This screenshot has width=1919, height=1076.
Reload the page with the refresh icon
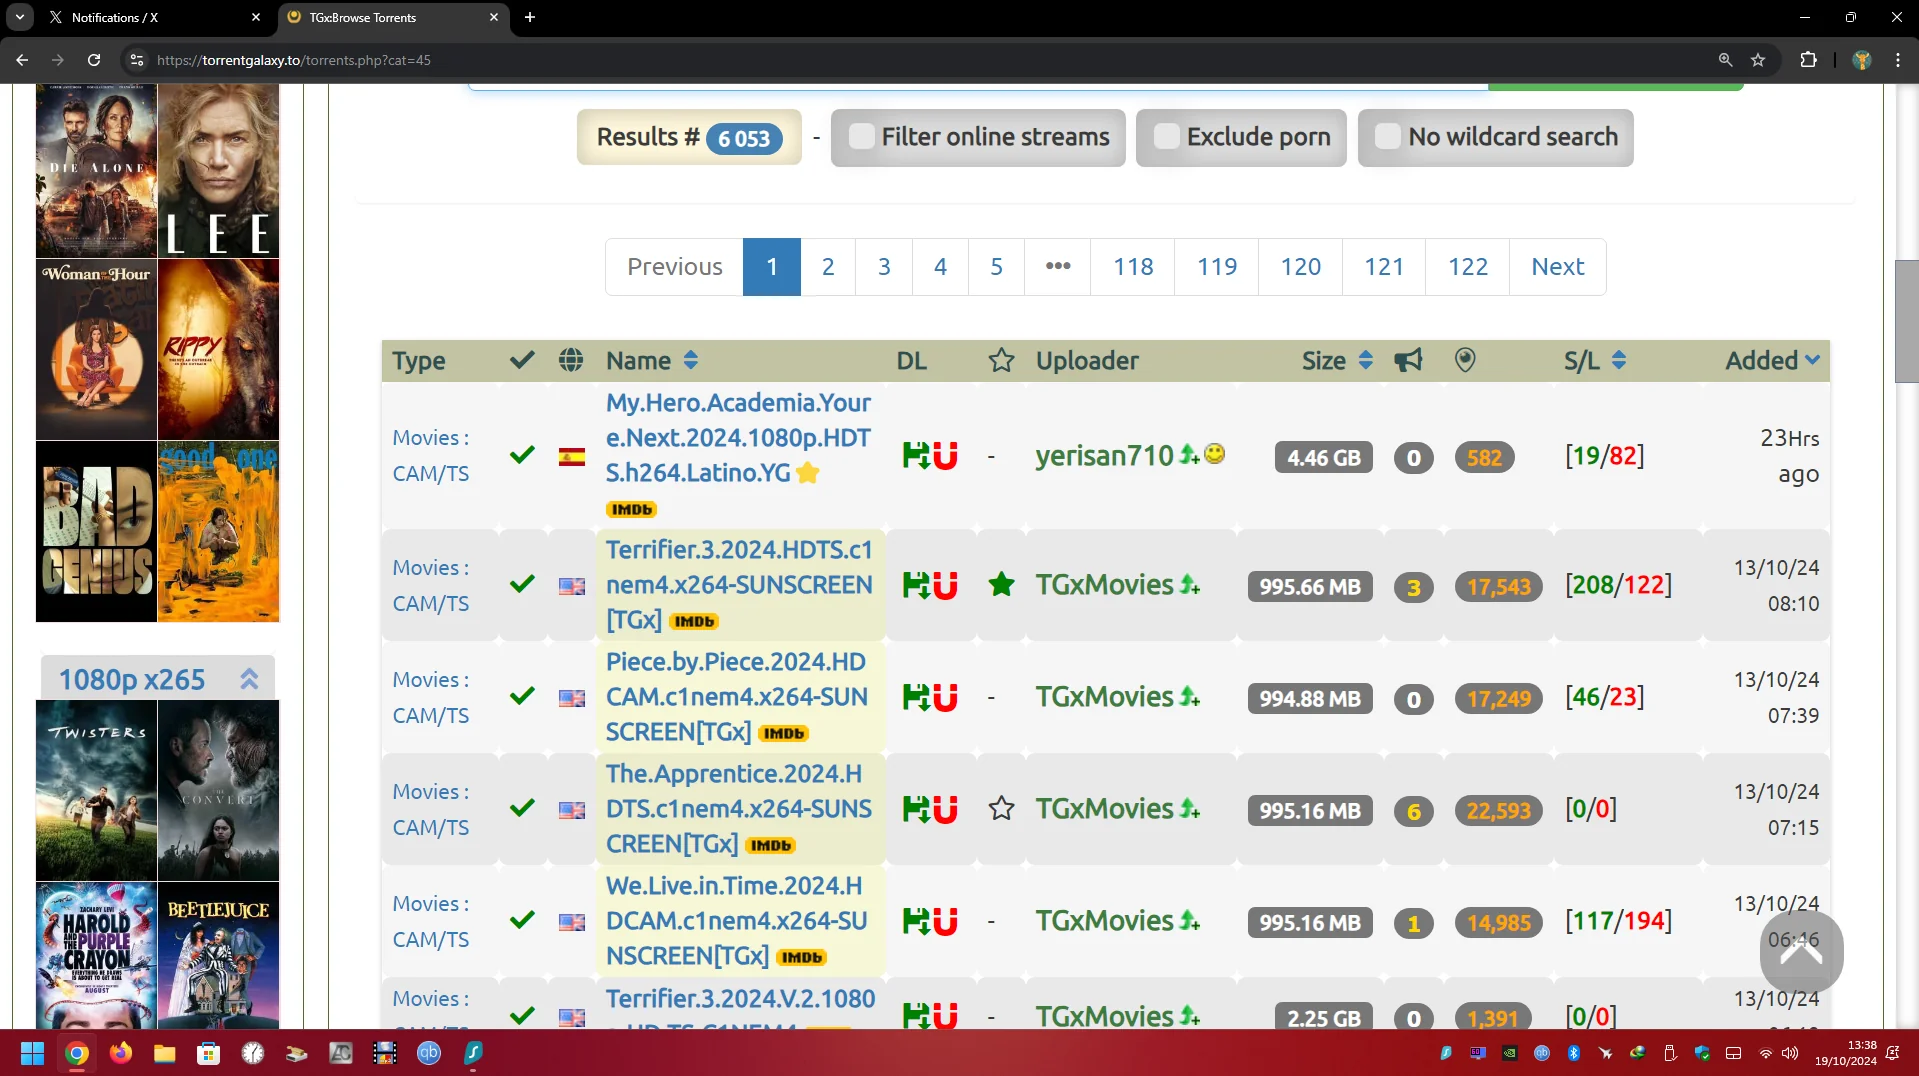pyautogui.click(x=94, y=60)
